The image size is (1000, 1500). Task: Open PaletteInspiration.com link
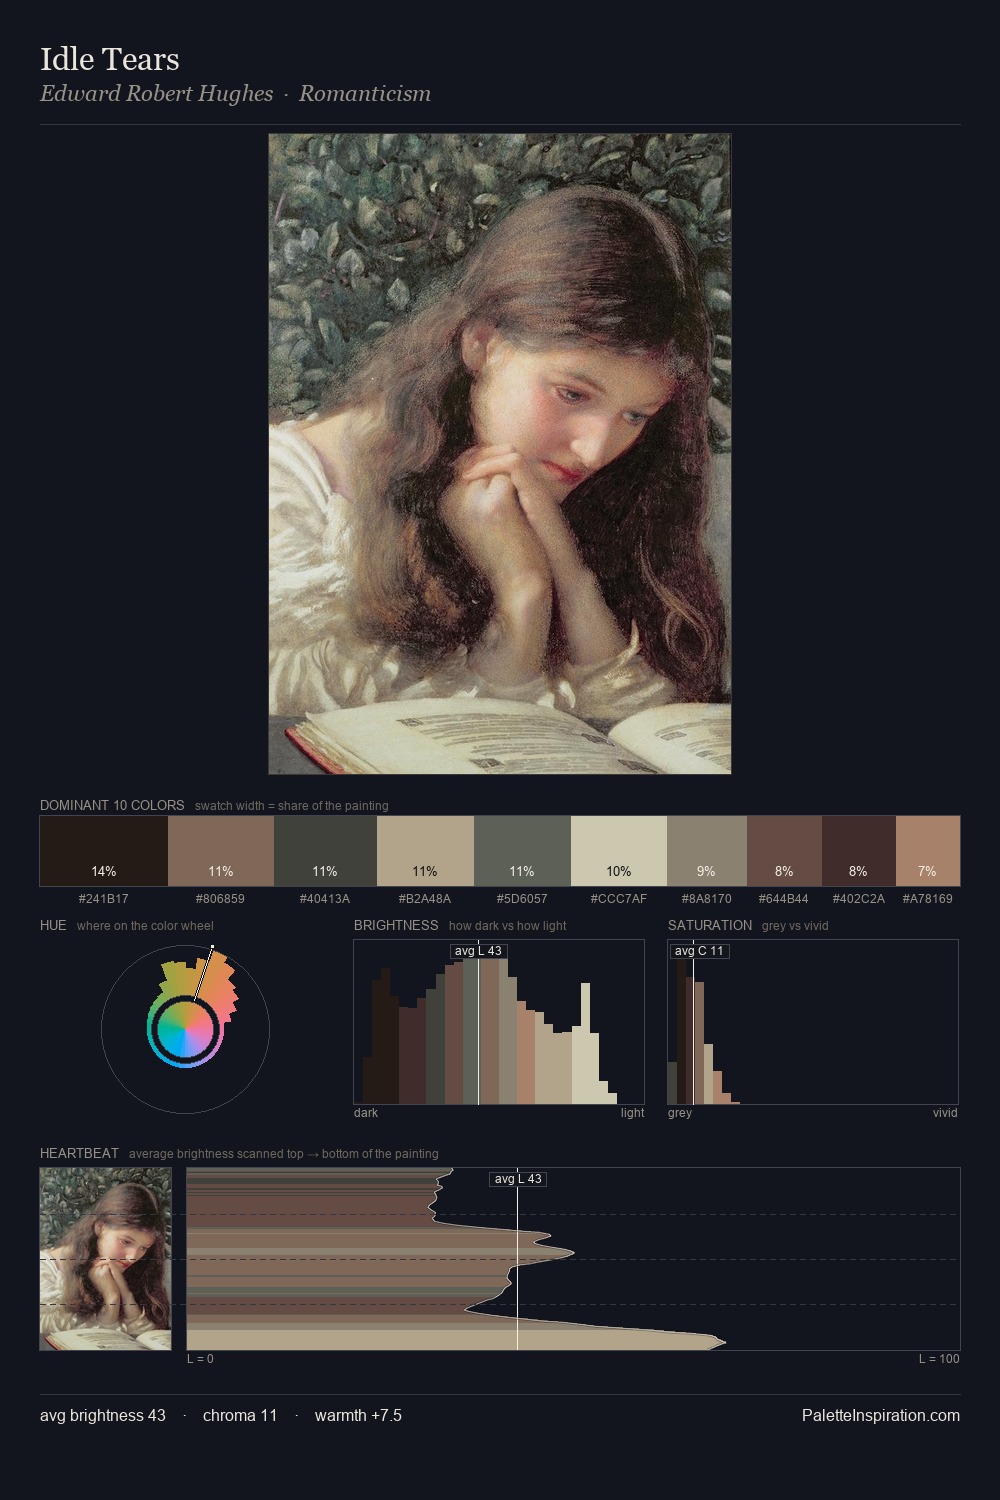pos(881,1415)
